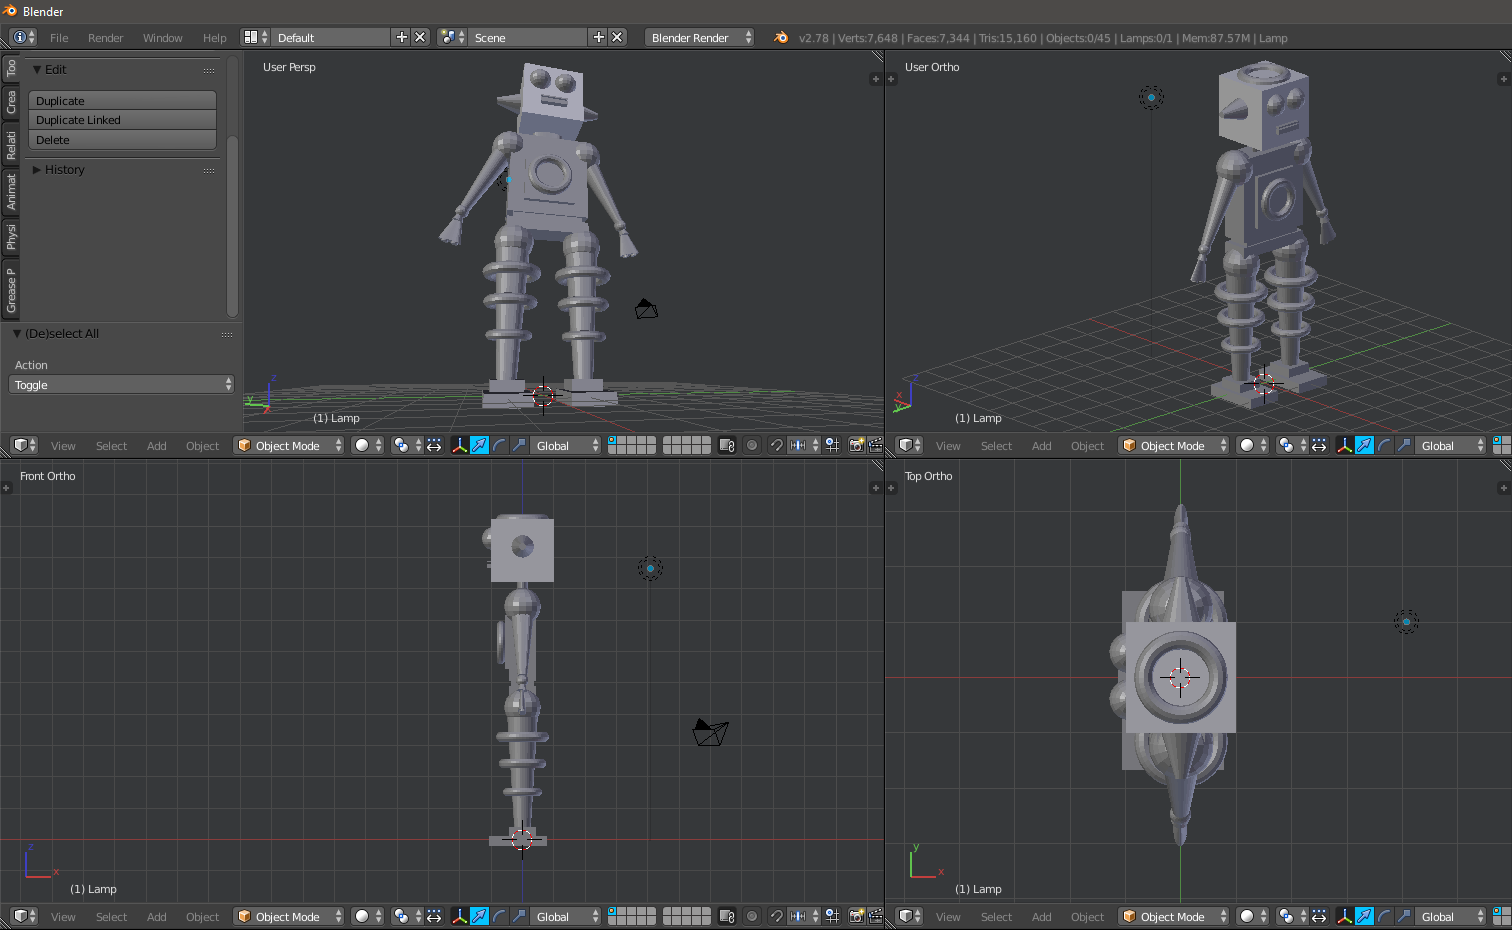
Task: Toggle the 3D manipulator widget axis icon
Action: point(459,445)
